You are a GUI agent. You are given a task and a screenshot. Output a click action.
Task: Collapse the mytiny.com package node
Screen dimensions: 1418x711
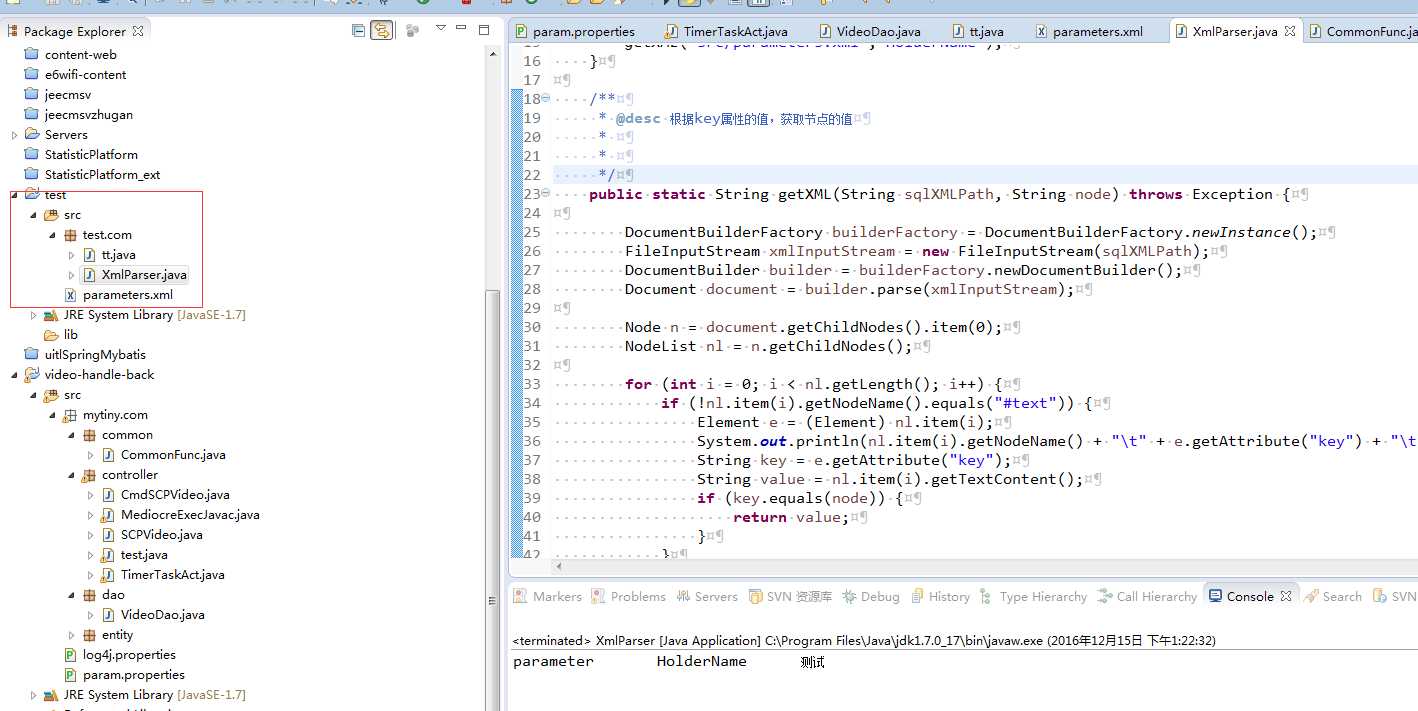52,415
